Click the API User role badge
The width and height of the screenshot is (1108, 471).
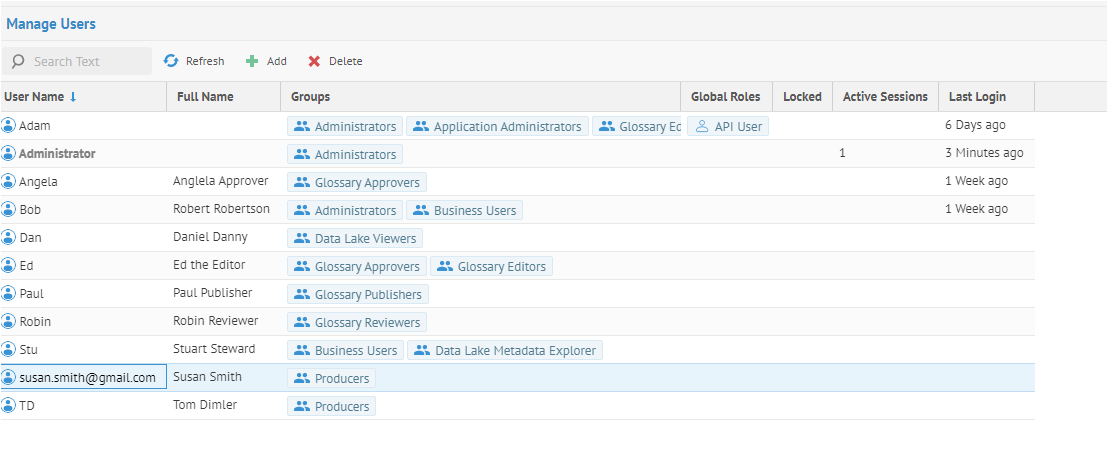(x=728, y=127)
